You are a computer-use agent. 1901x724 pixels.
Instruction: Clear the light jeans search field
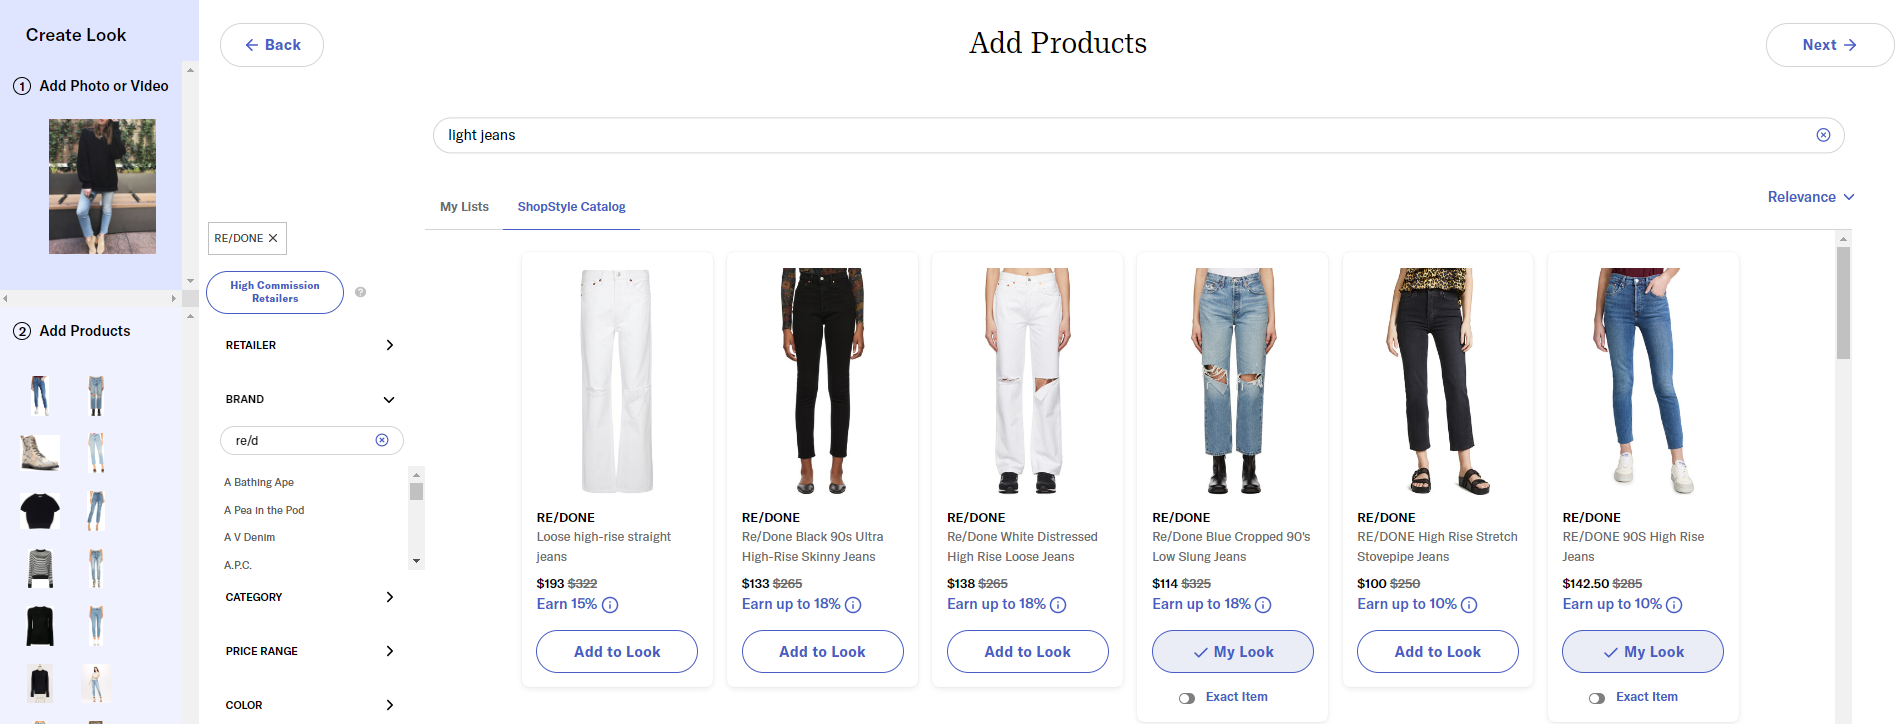click(1823, 135)
